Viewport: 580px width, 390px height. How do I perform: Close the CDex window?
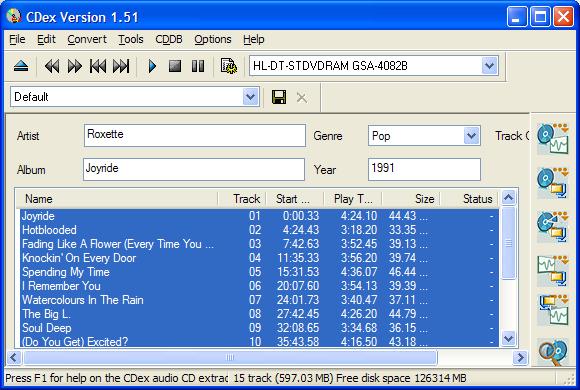pyautogui.click(x=563, y=17)
